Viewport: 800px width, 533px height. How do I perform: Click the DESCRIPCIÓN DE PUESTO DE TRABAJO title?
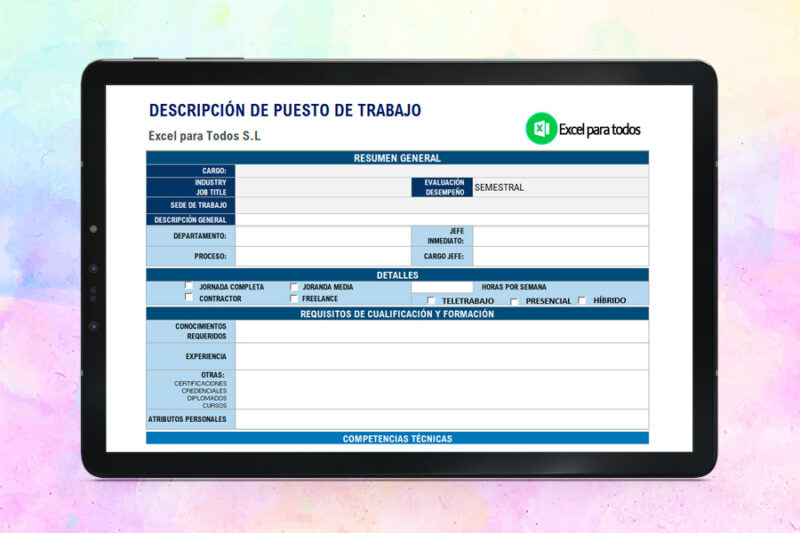click(x=285, y=110)
